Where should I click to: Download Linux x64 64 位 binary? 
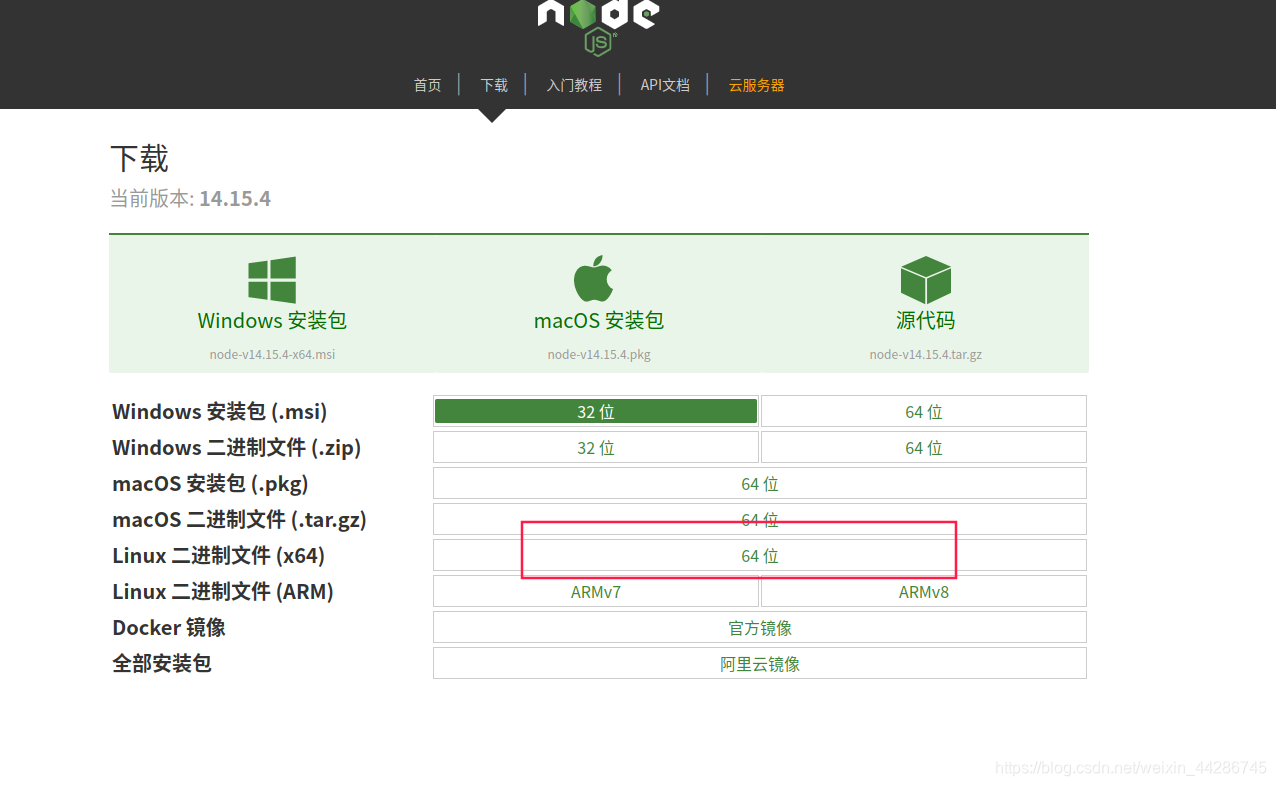(760, 555)
